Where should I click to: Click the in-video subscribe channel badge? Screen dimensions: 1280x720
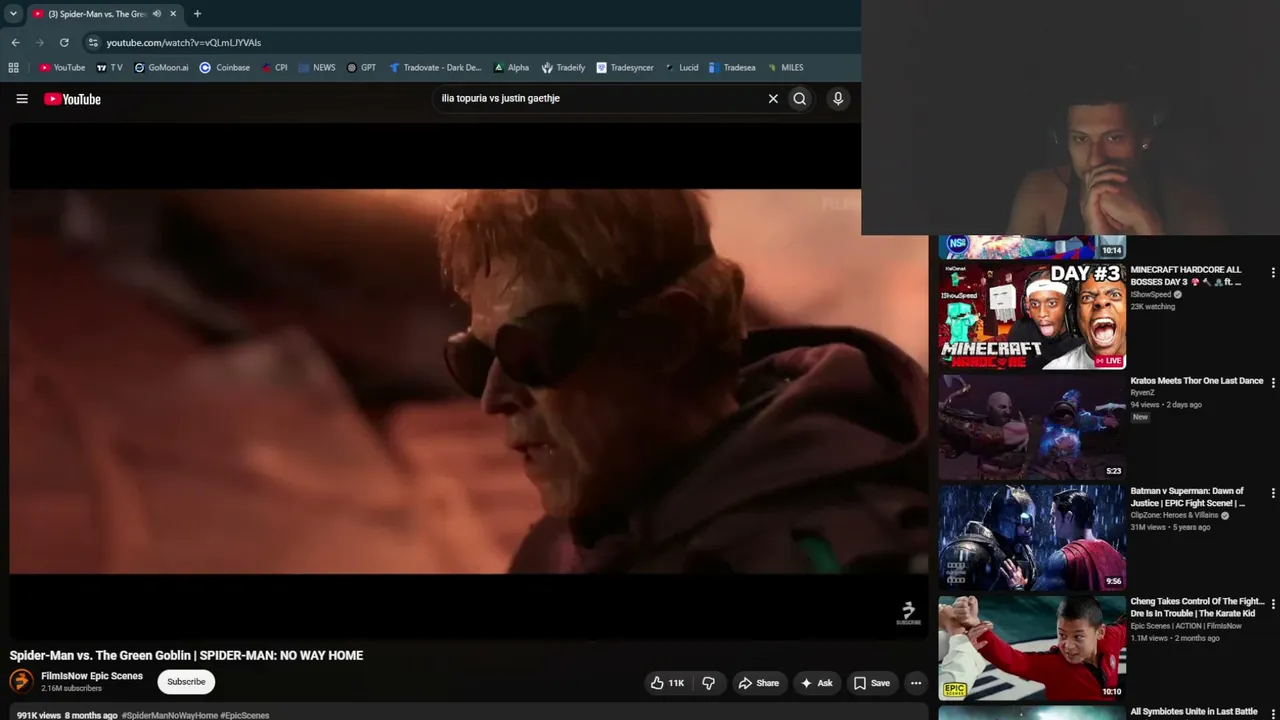point(908,613)
